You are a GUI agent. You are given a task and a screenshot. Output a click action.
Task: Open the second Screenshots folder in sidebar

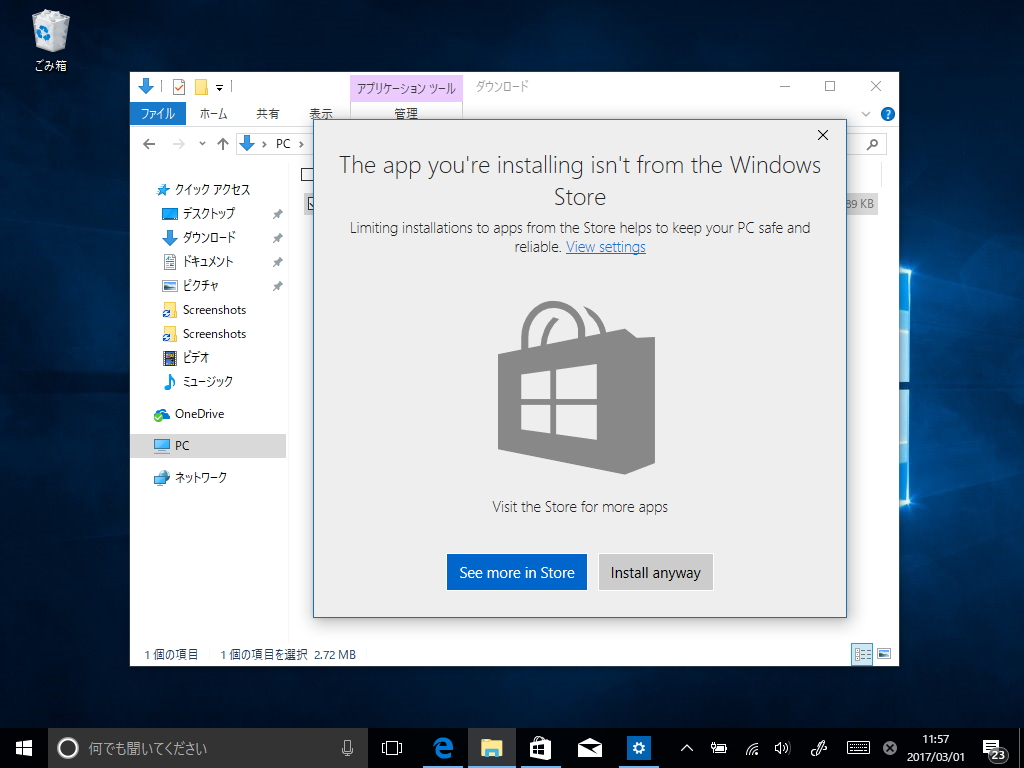point(214,334)
